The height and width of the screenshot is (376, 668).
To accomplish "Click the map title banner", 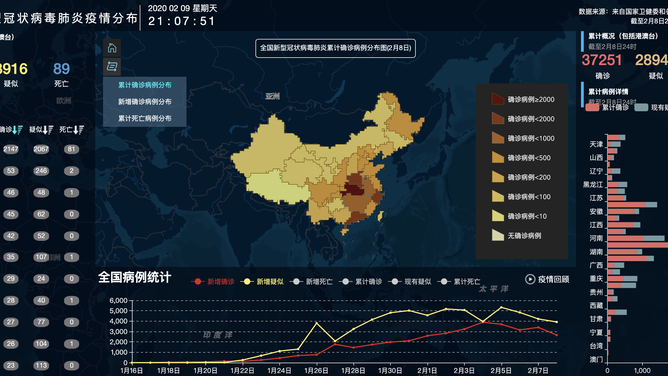I will 335,48.
